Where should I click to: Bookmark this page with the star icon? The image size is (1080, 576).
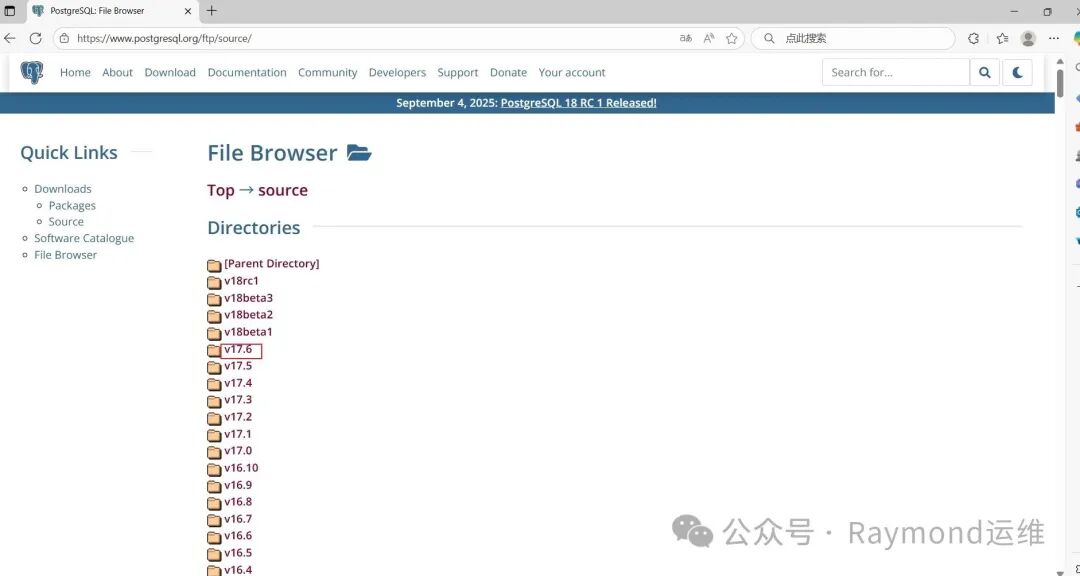pos(731,39)
